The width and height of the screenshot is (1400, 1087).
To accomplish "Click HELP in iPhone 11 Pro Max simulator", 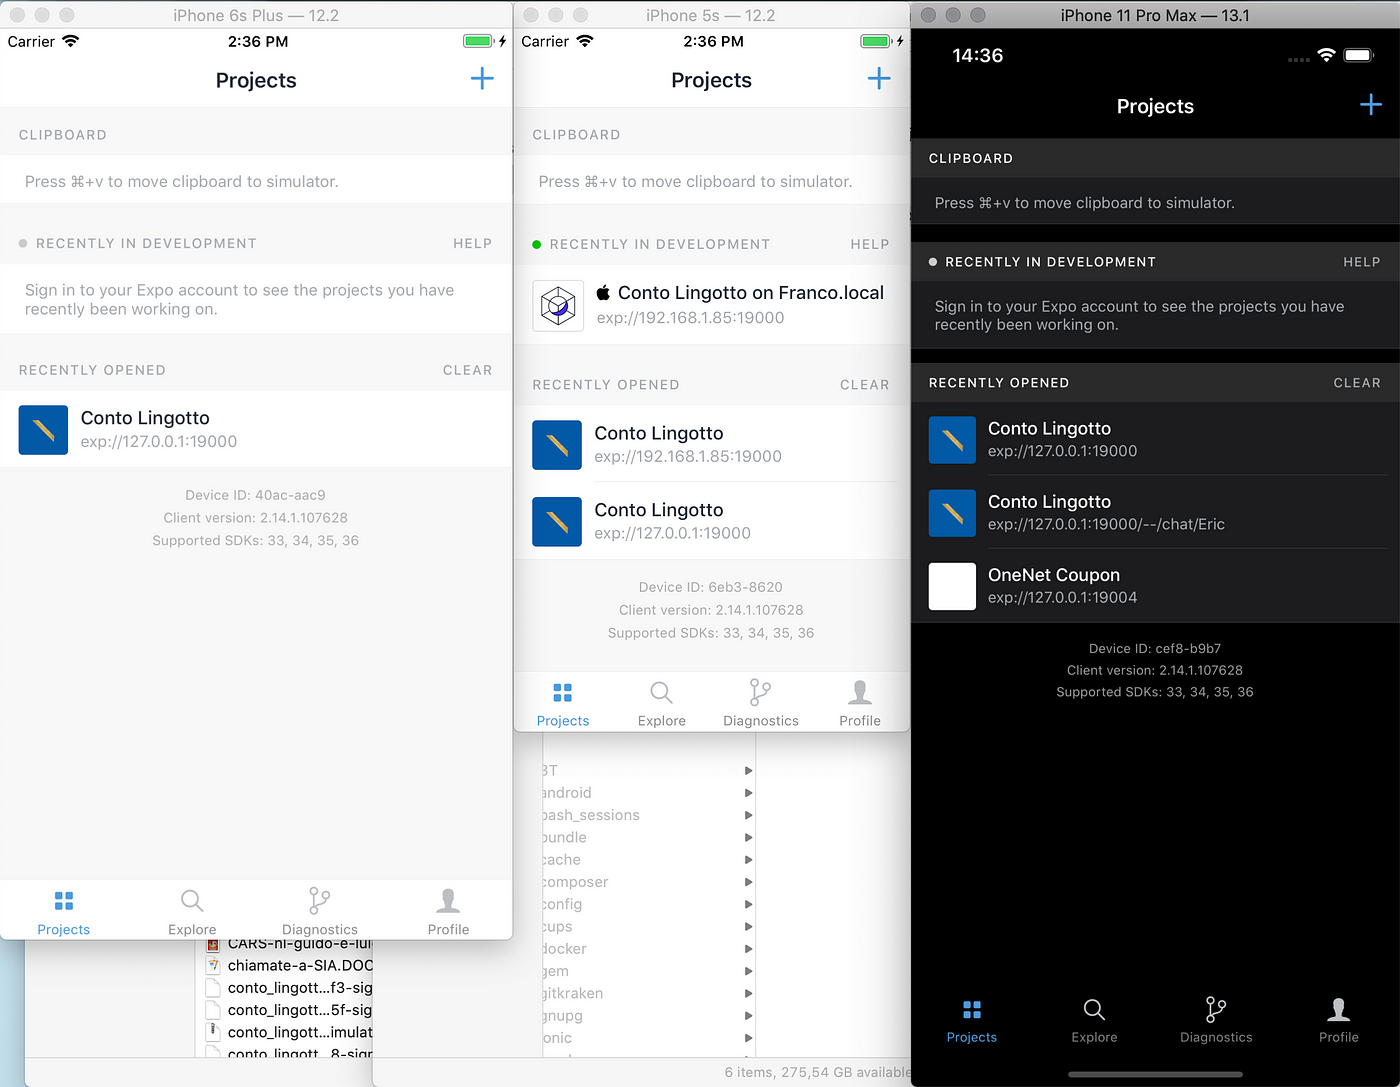I will click(x=1362, y=262).
